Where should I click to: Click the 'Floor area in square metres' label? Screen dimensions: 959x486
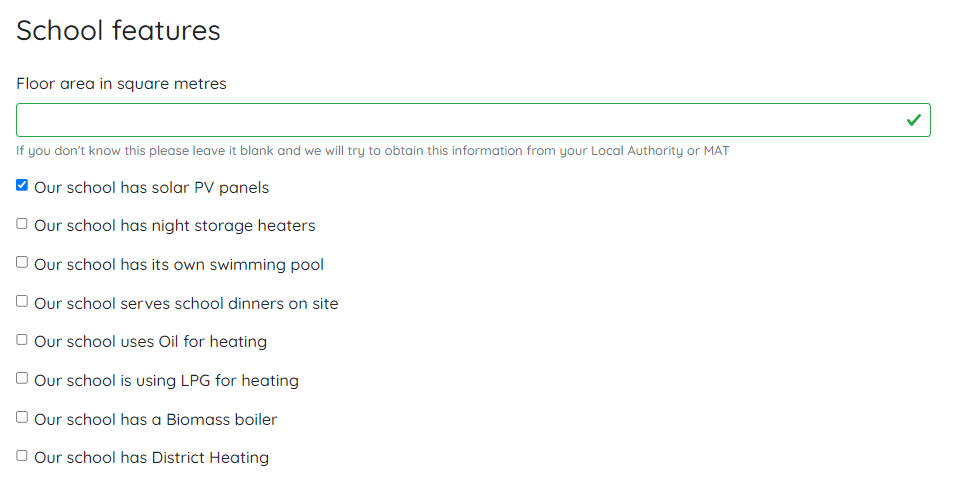pyautogui.click(x=121, y=84)
